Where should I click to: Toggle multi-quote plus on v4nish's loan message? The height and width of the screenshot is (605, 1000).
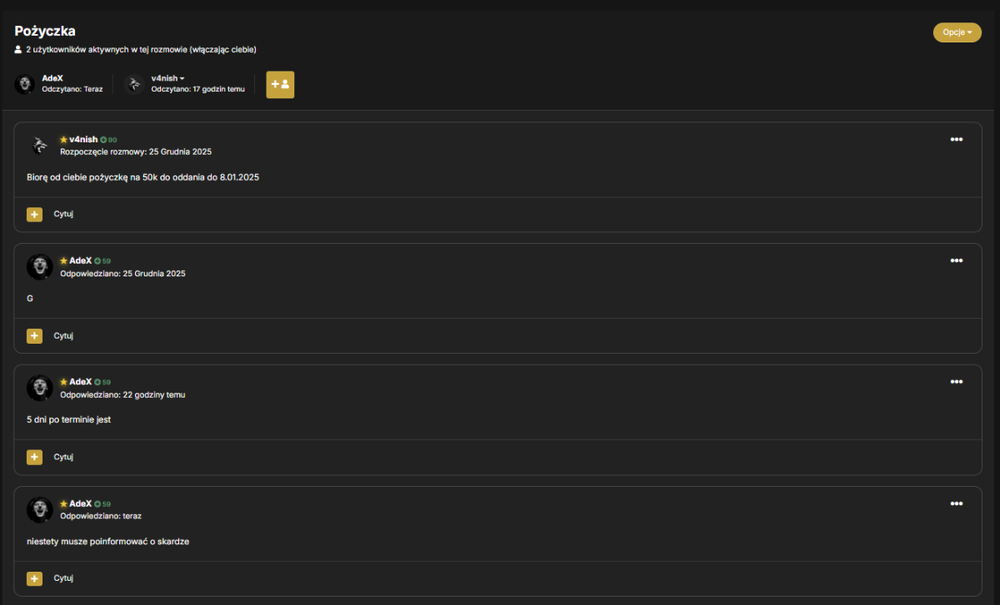coord(34,214)
